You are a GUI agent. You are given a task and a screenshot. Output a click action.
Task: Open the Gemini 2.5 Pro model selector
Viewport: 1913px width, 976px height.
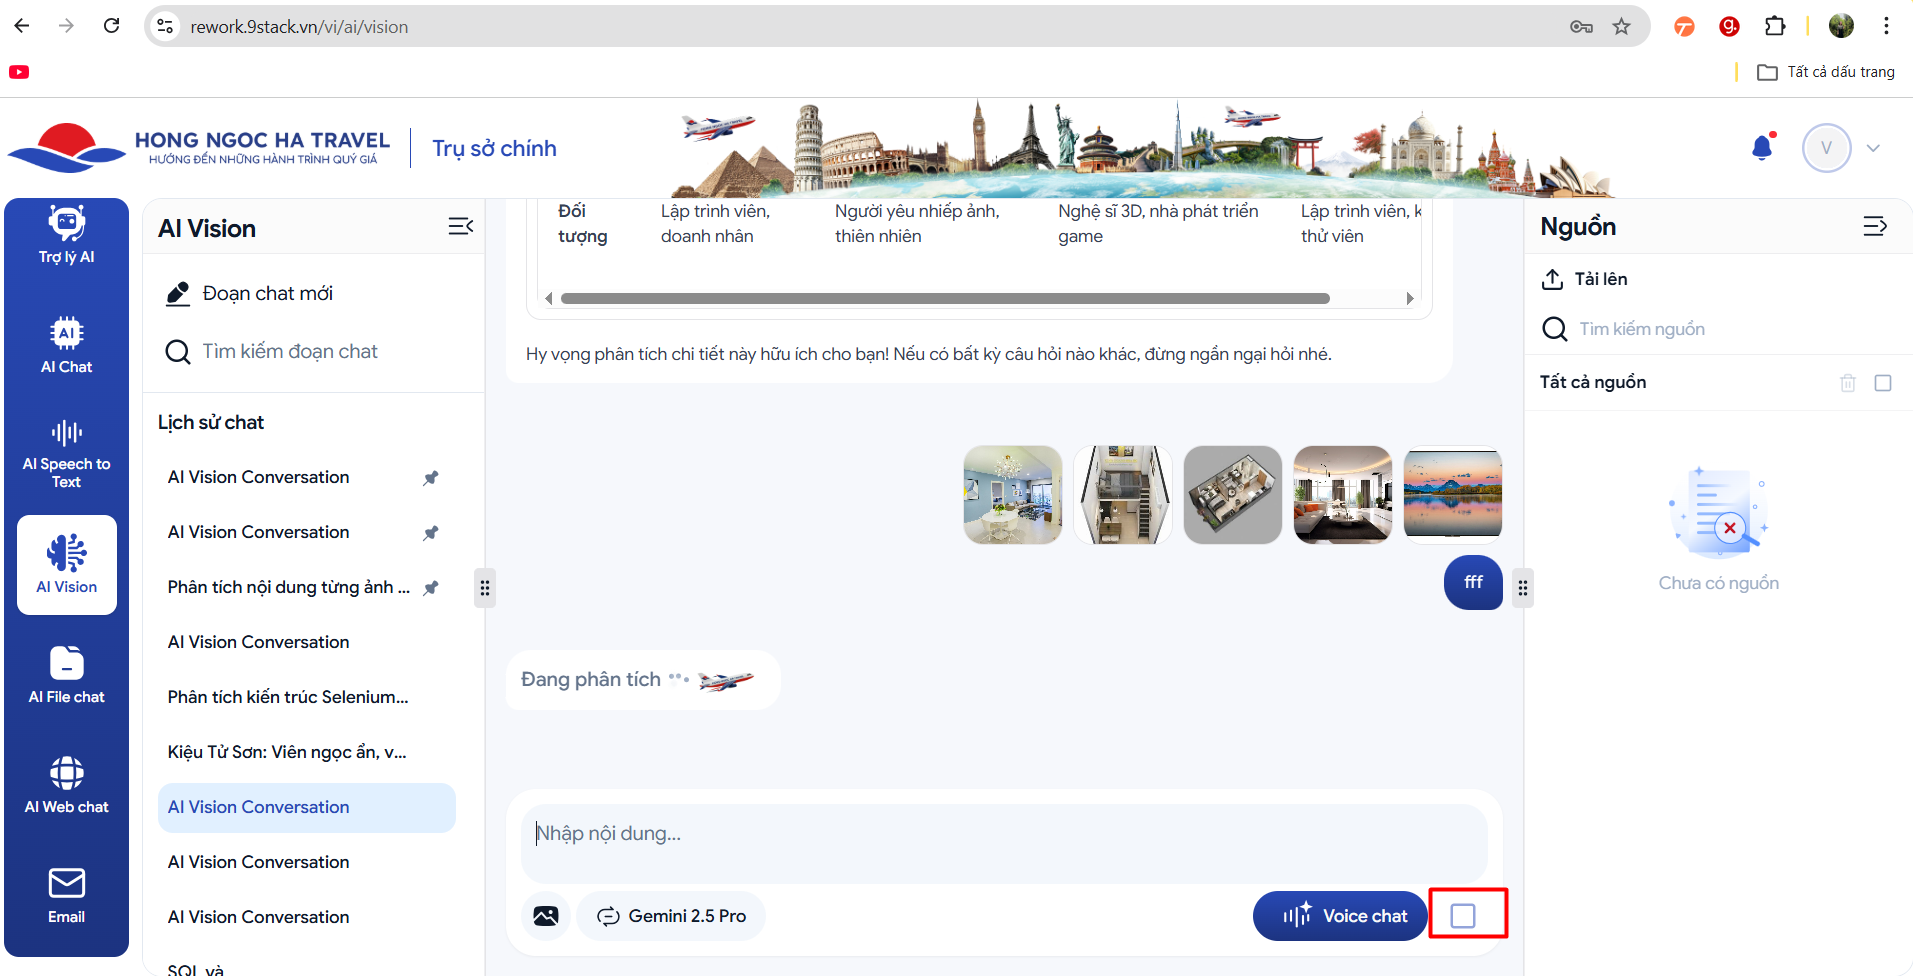click(671, 916)
